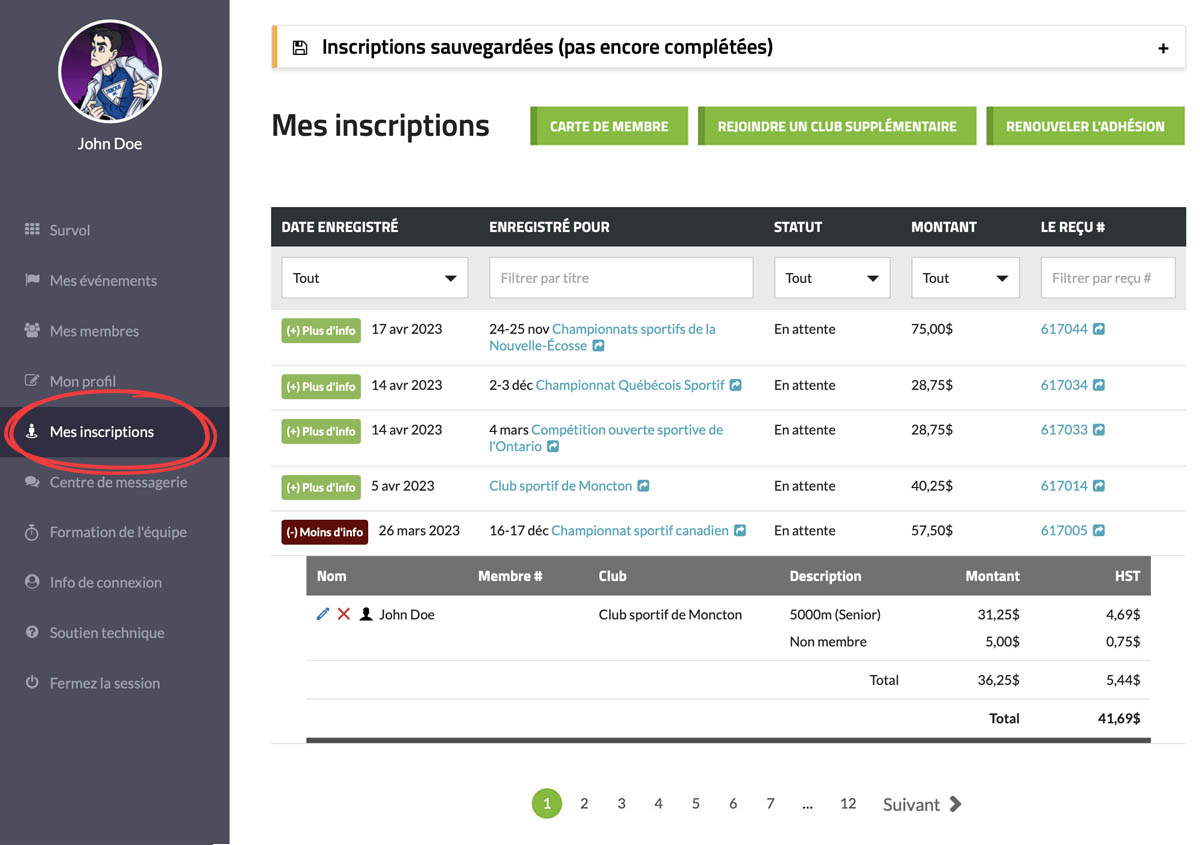Open the Statut filter dropdown
The width and height of the screenshot is (1200, 845).
(831, 278)
